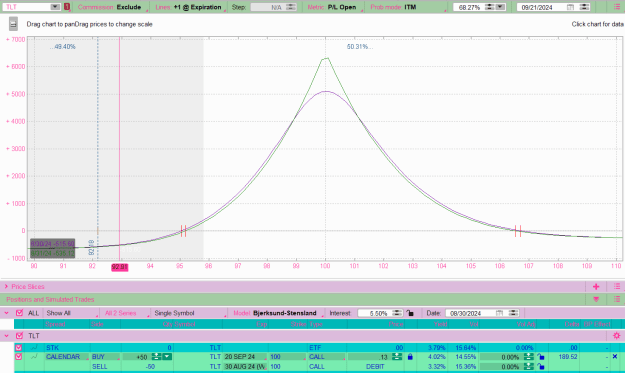Collapse the TLT group chevron

tap(6, 336)
